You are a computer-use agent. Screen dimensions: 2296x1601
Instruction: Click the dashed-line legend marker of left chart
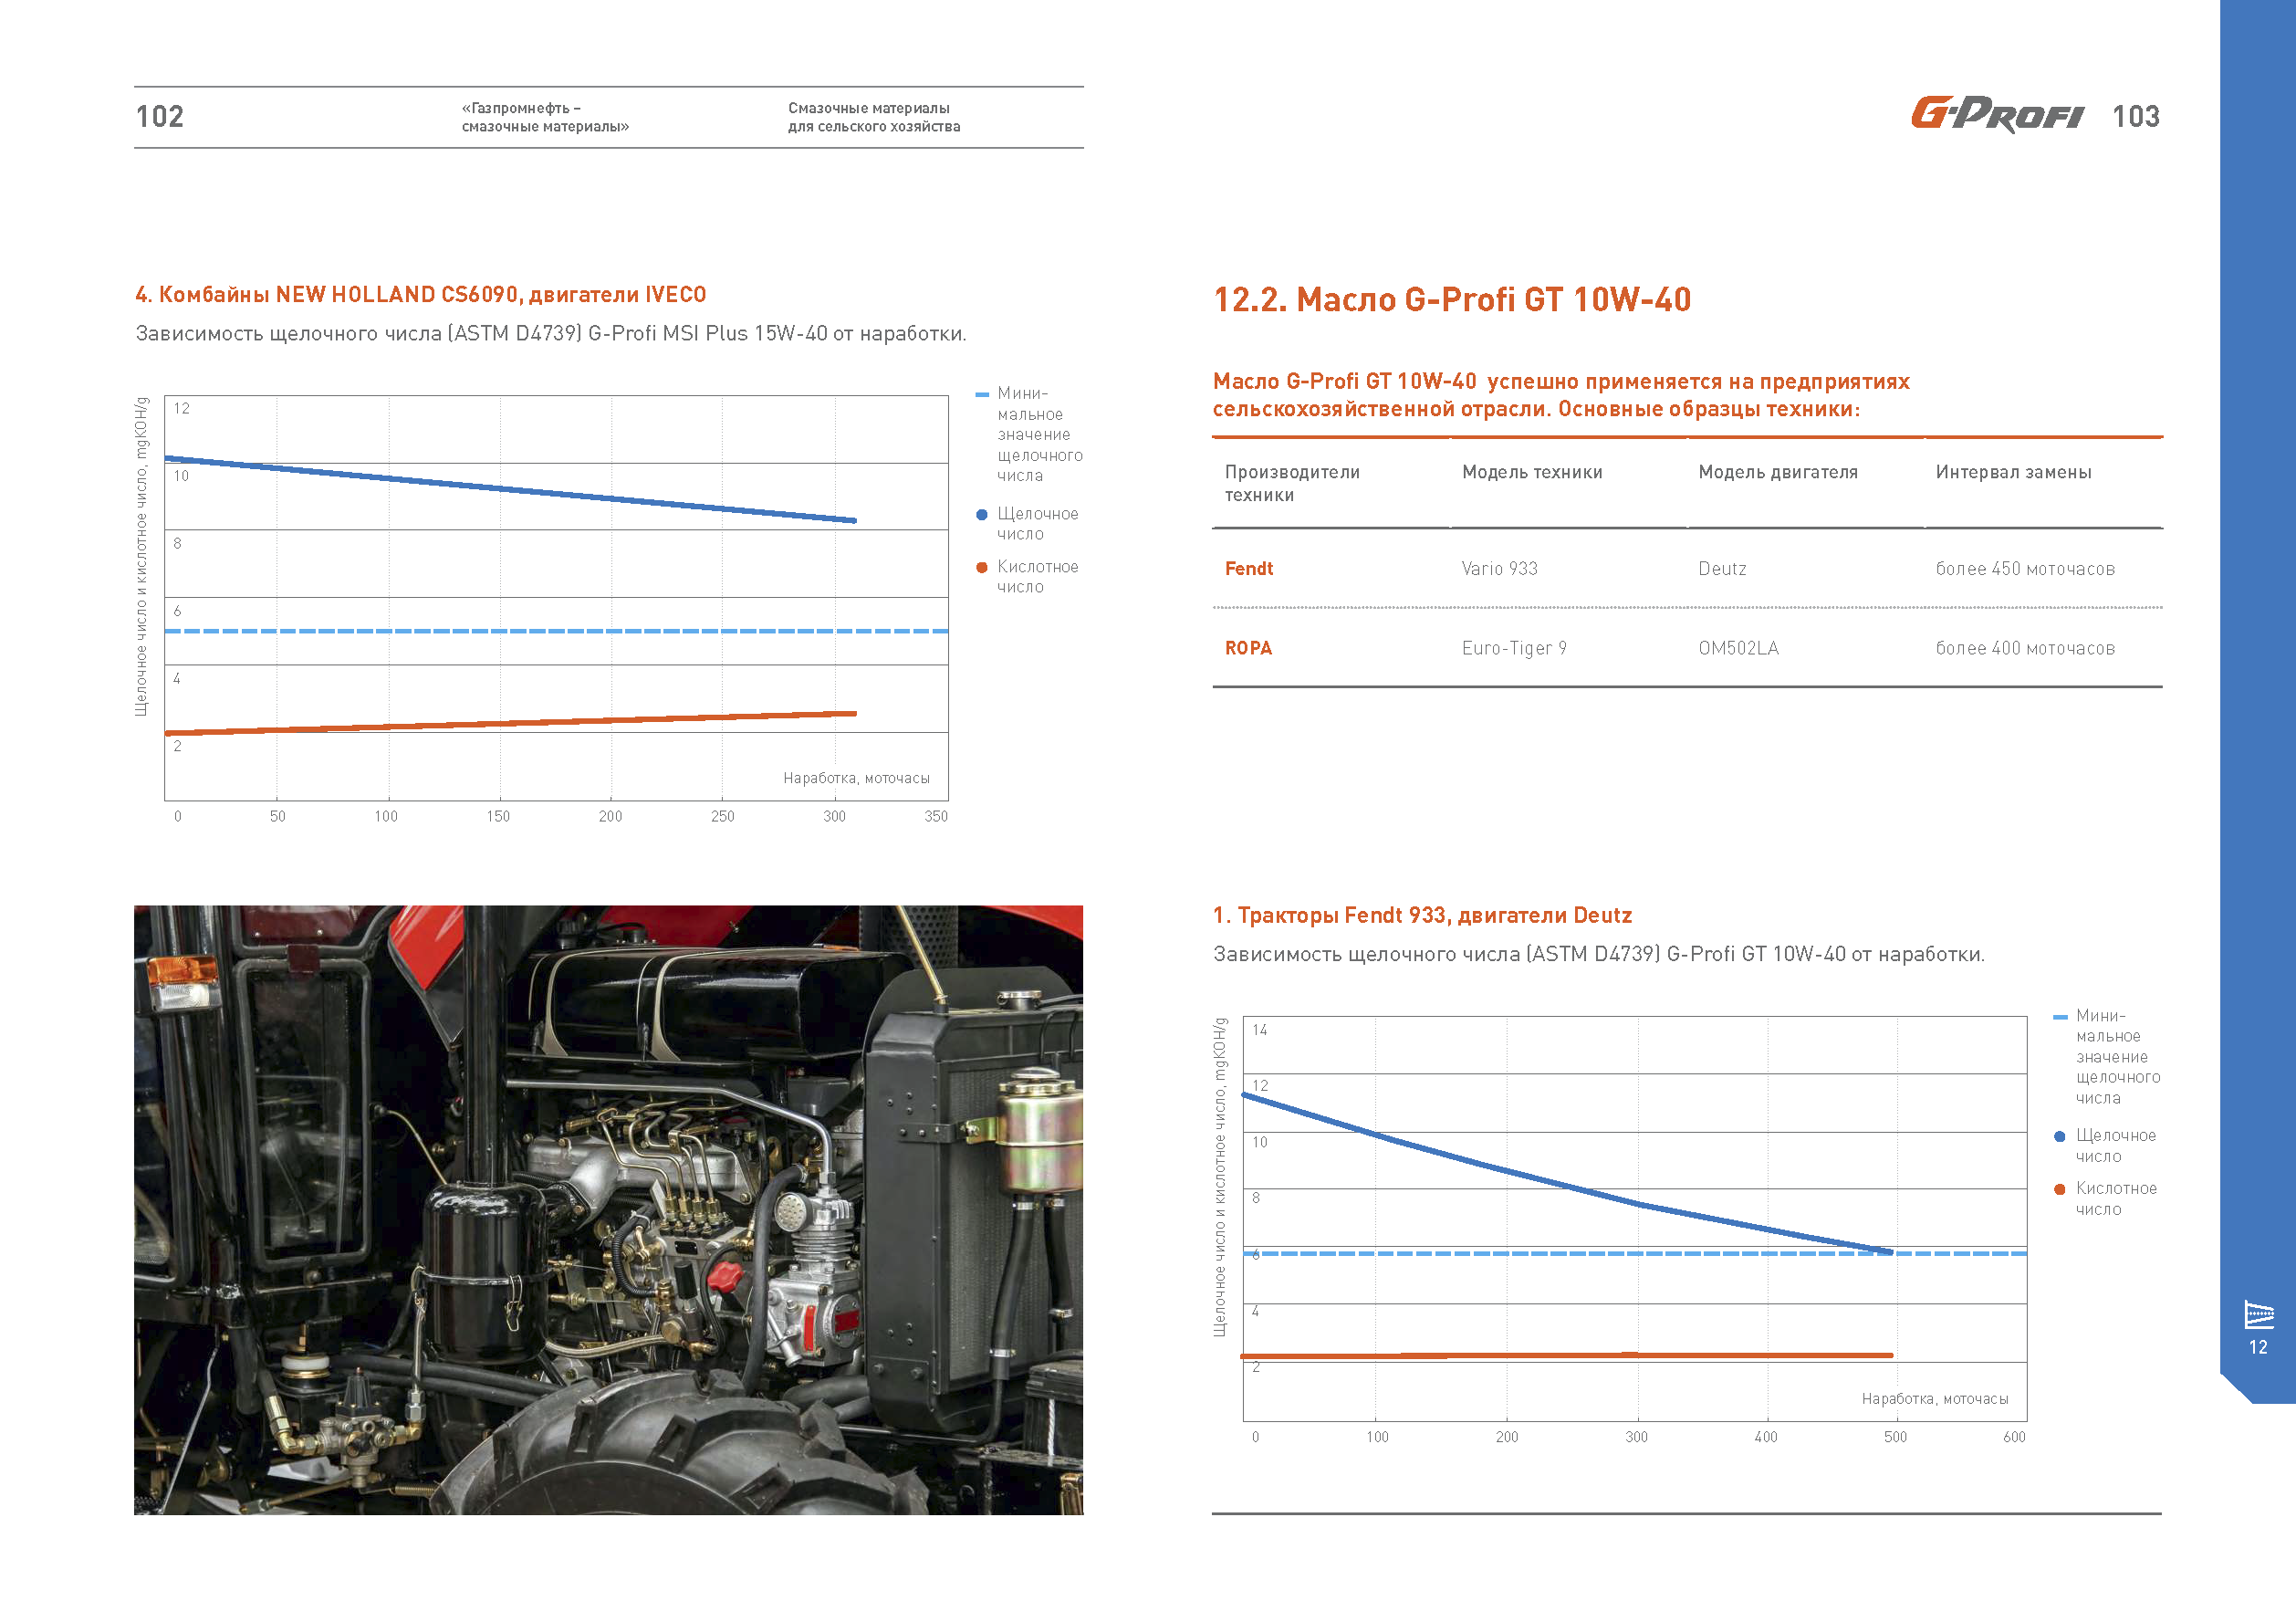tap(982, 394)
